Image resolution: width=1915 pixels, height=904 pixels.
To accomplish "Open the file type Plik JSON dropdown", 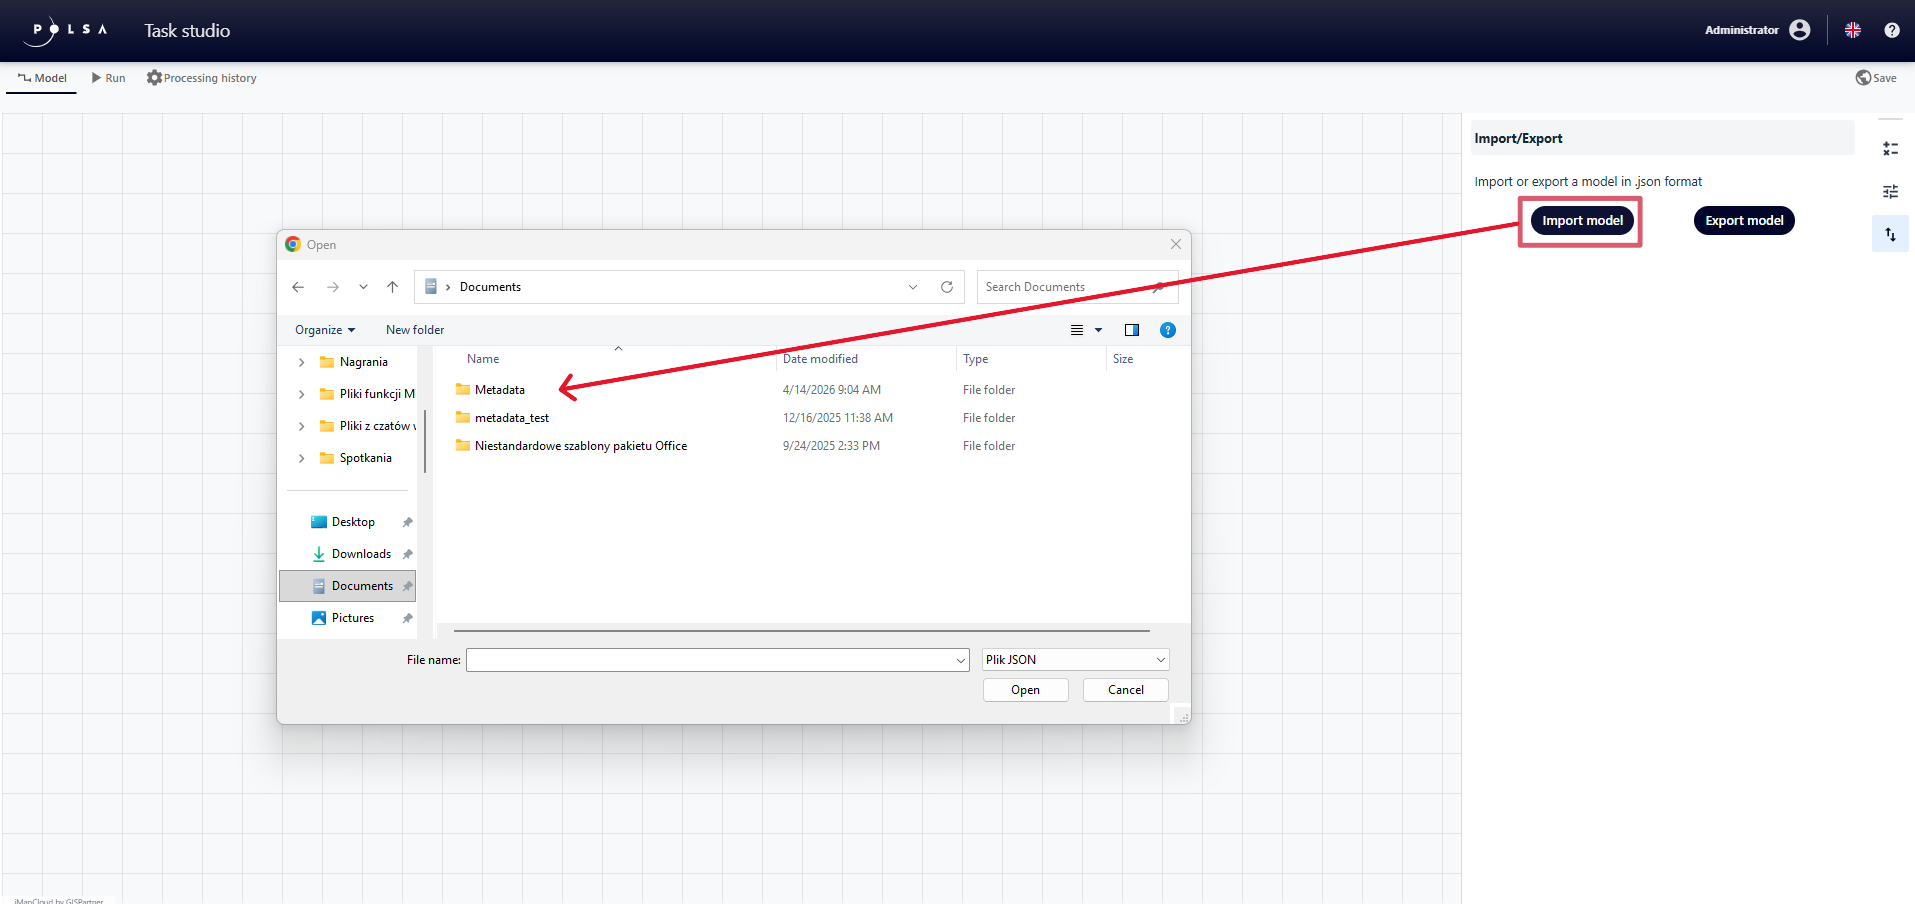I will 1075,660.
